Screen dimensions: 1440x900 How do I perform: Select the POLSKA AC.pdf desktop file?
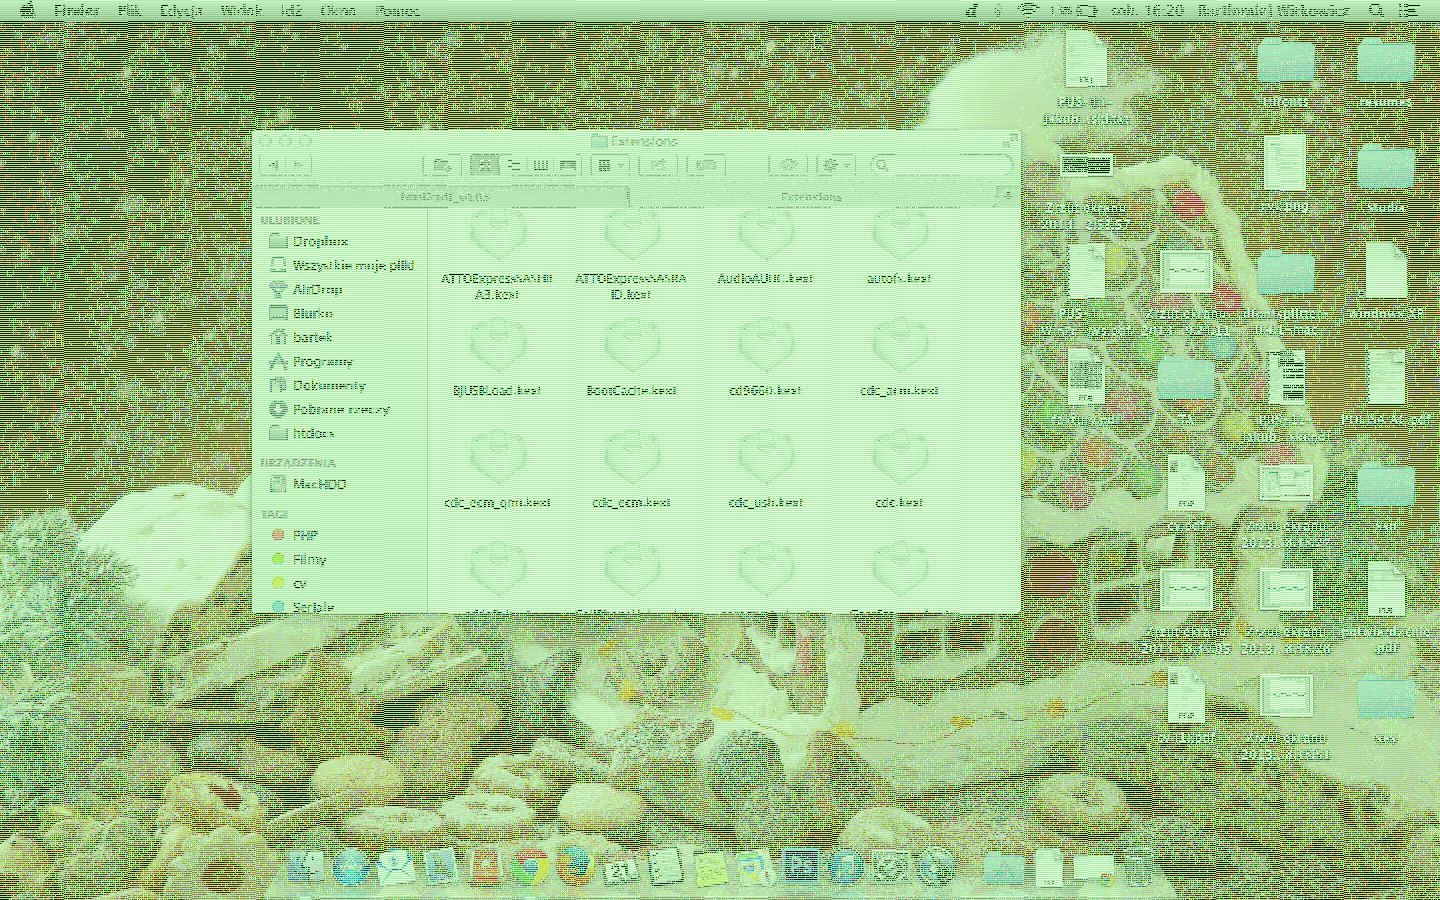click(1385, 377)
